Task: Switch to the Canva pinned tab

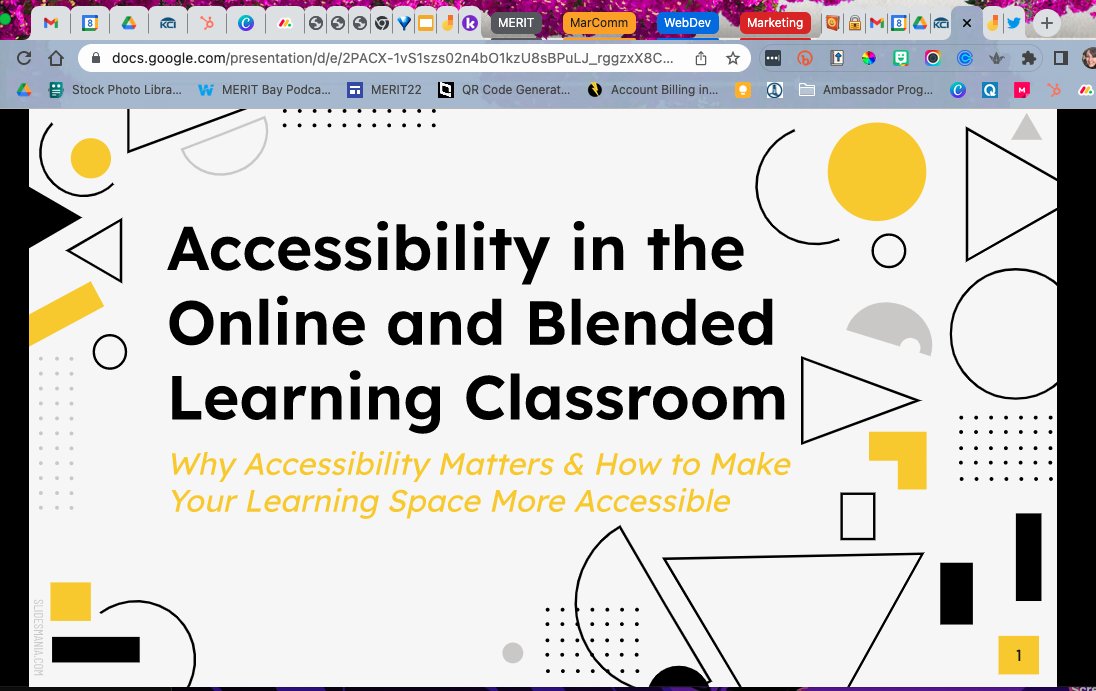Action: [245, 23]
